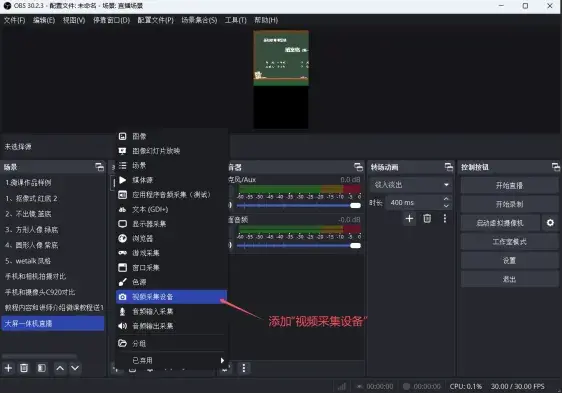Pop out the scenes dock panel

(99, 167)
